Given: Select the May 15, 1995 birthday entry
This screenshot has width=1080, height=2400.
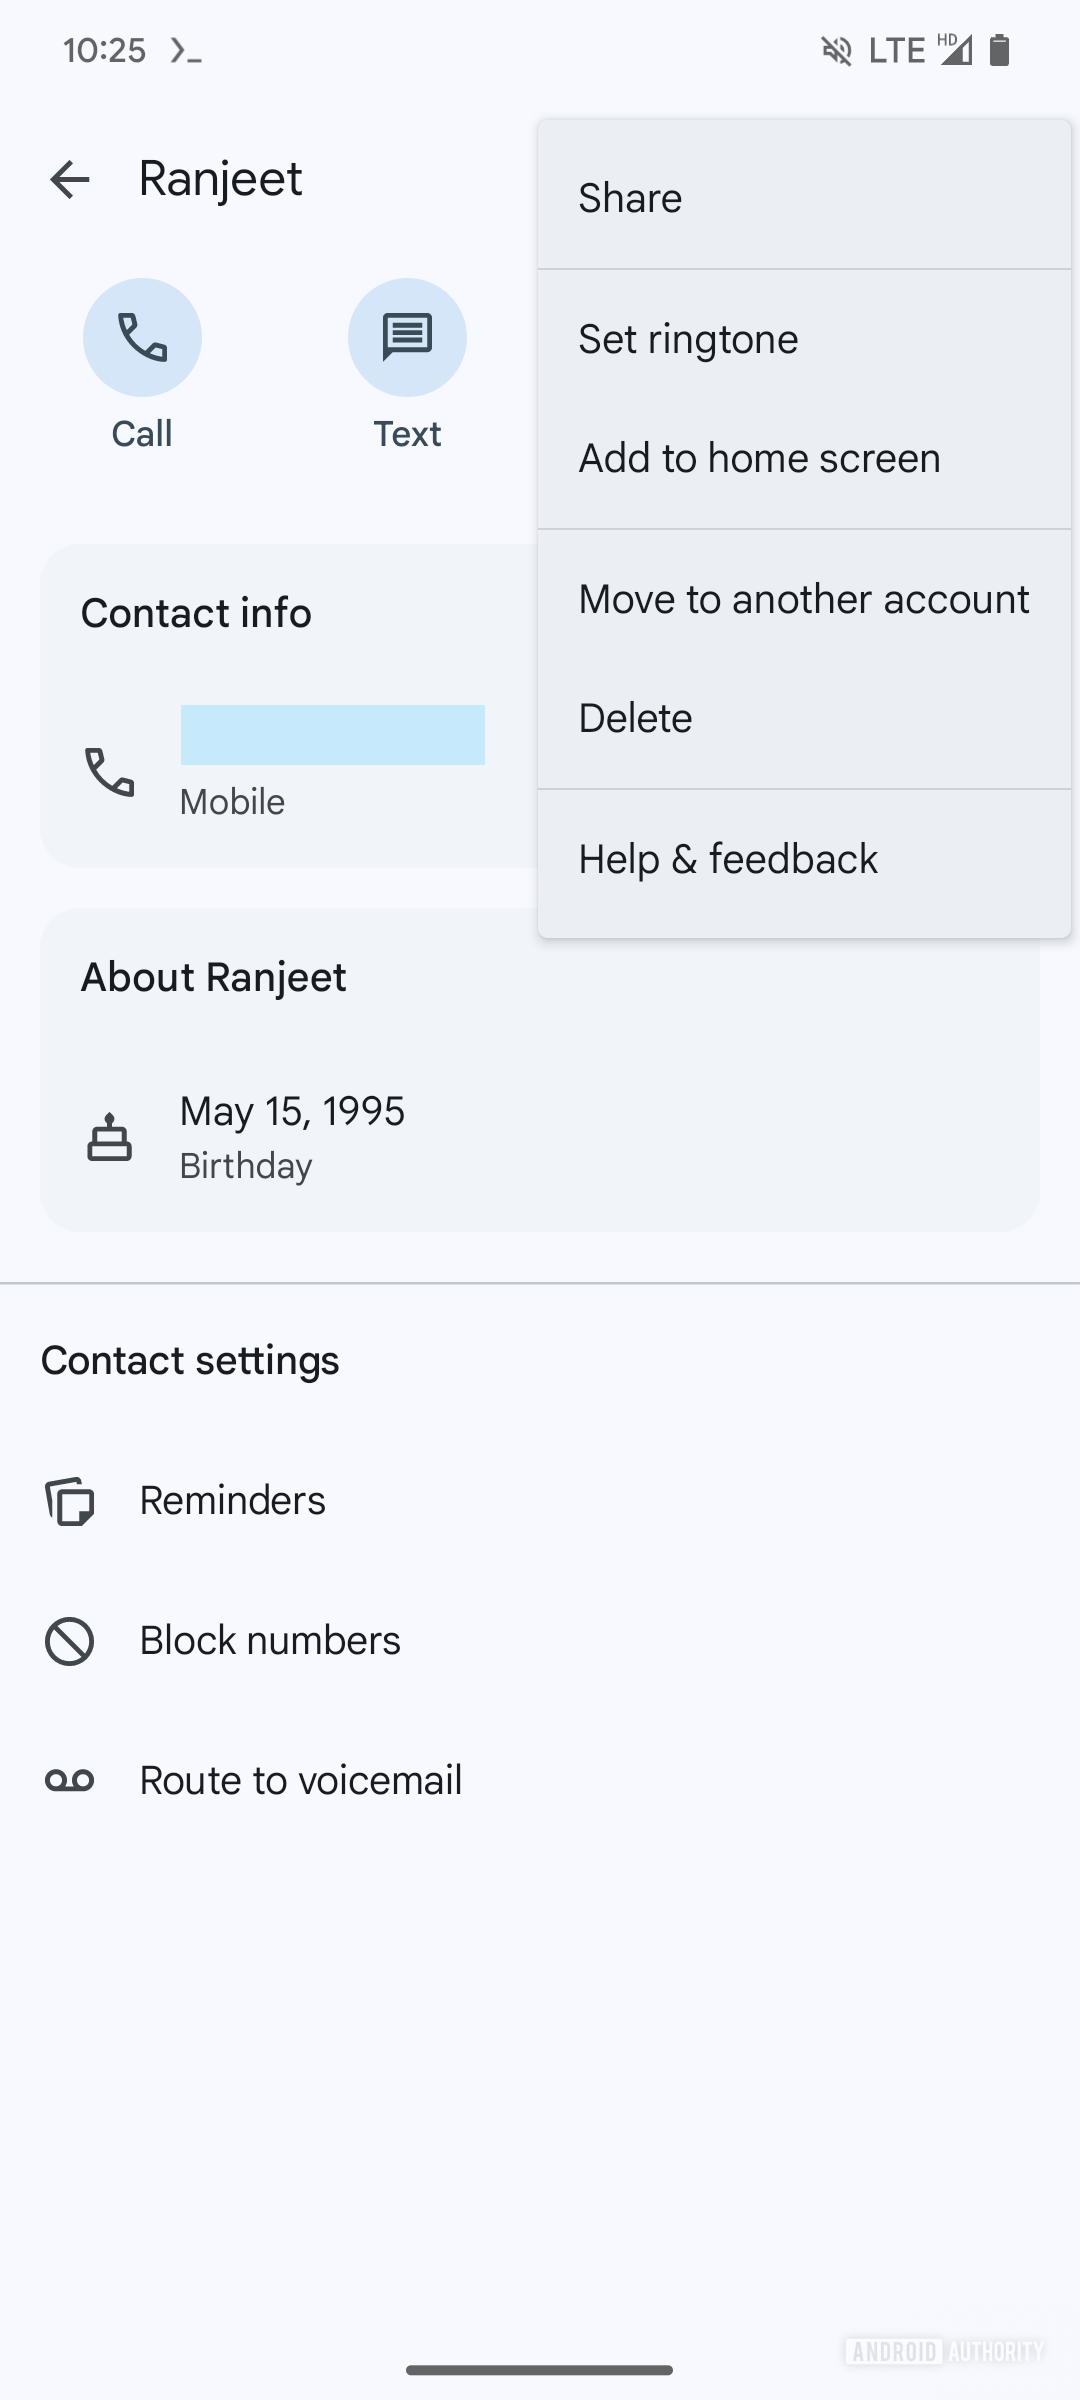Looking at the screenshot, I should point(292,1112).
